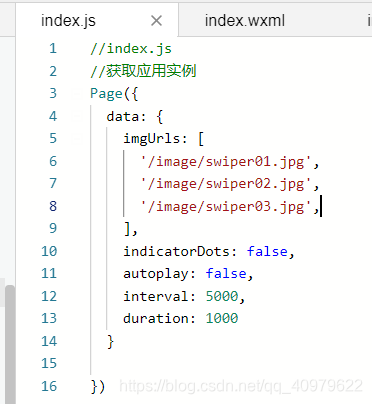Click the closing '}' on line 14
This screenshot has height=404, width=372.
[110, 342]
